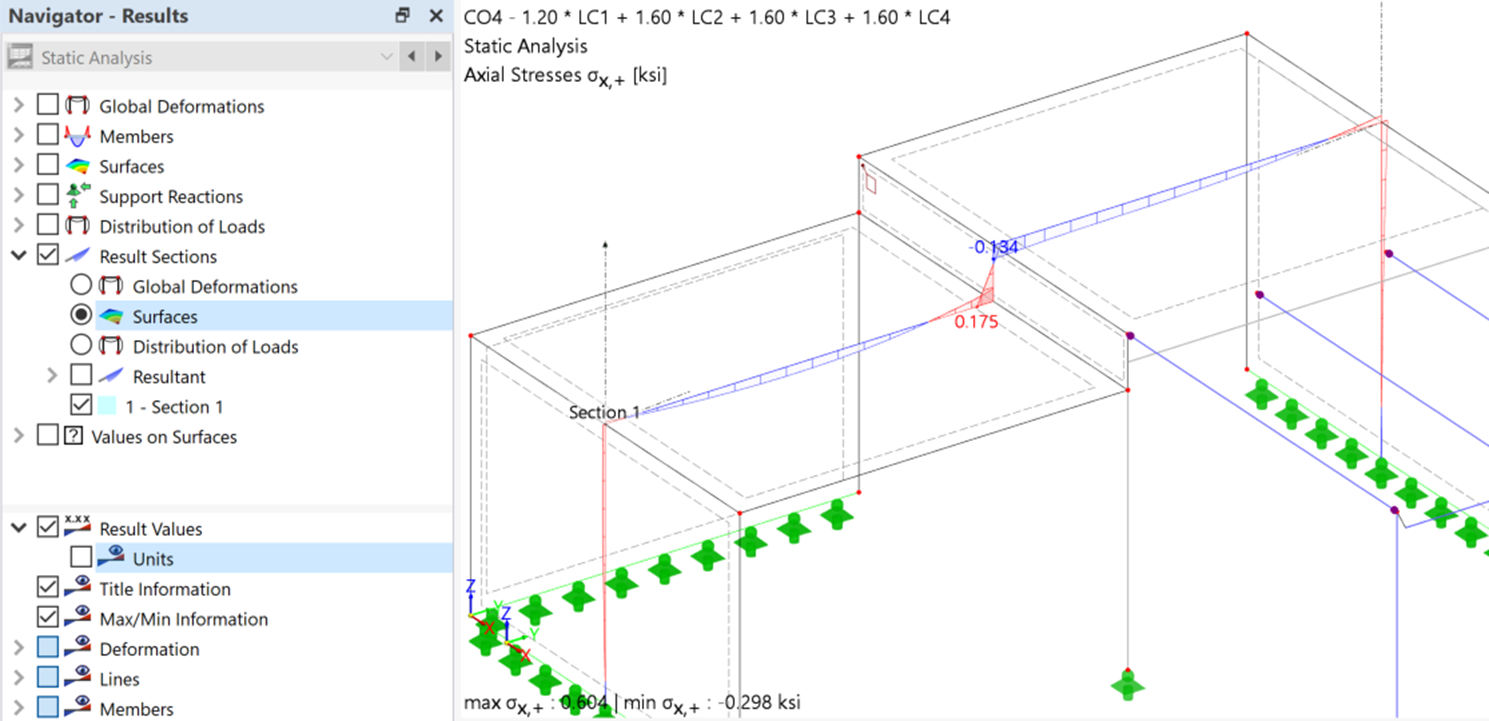Screen dimensions: 1489x721
Task: Click the Title Information eye icon
Action: pos(78,588)
